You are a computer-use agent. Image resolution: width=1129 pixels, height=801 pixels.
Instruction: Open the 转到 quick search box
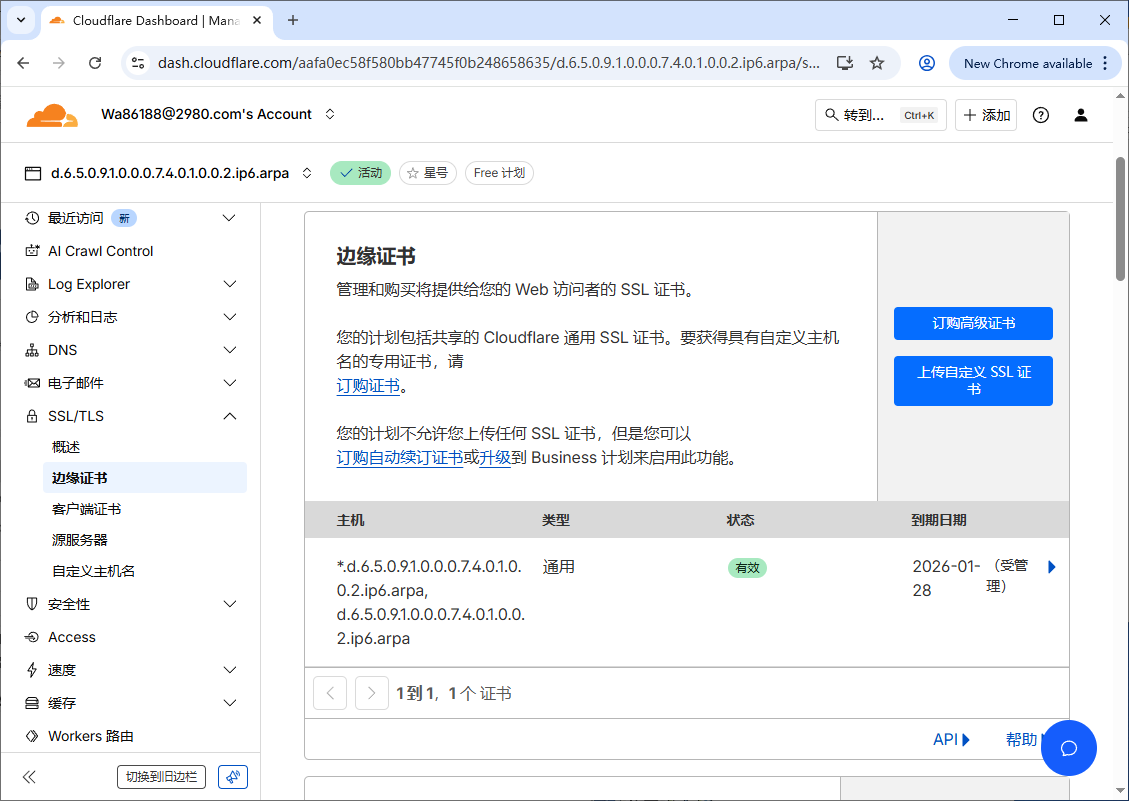(880, 114)
